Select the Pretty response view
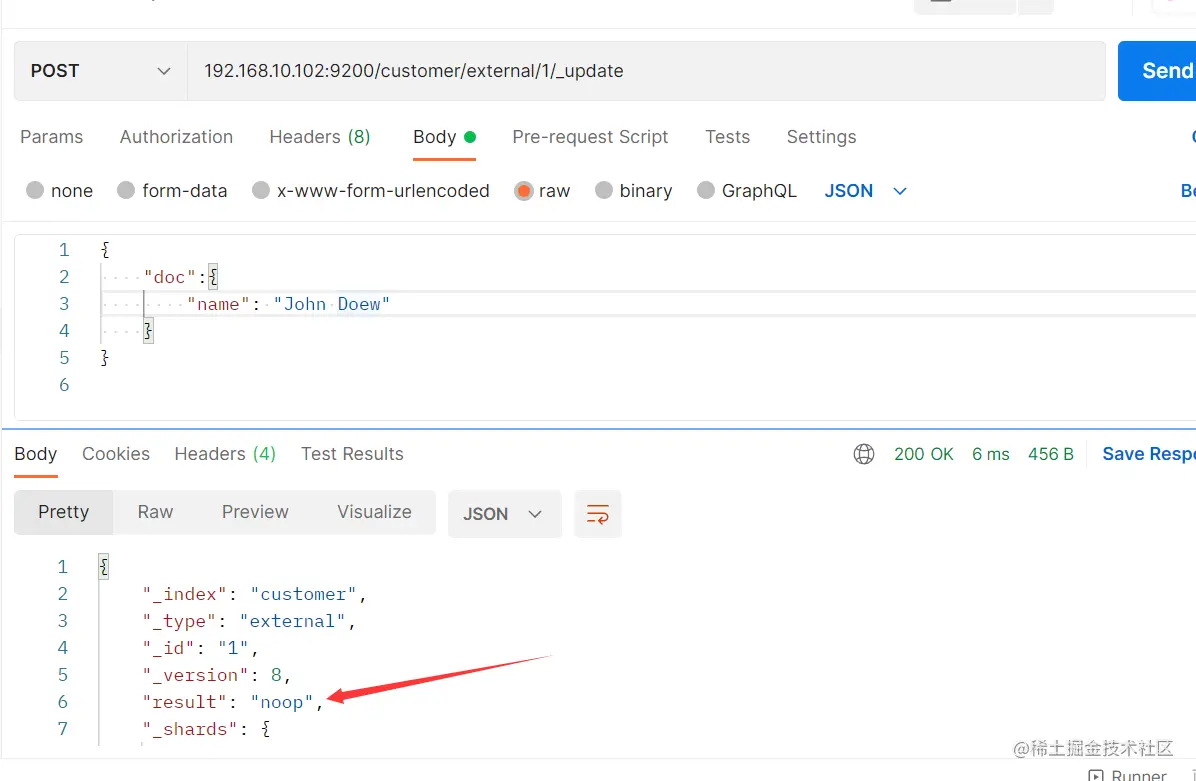Screen dimensions: 1196x781 click(63, 513)
